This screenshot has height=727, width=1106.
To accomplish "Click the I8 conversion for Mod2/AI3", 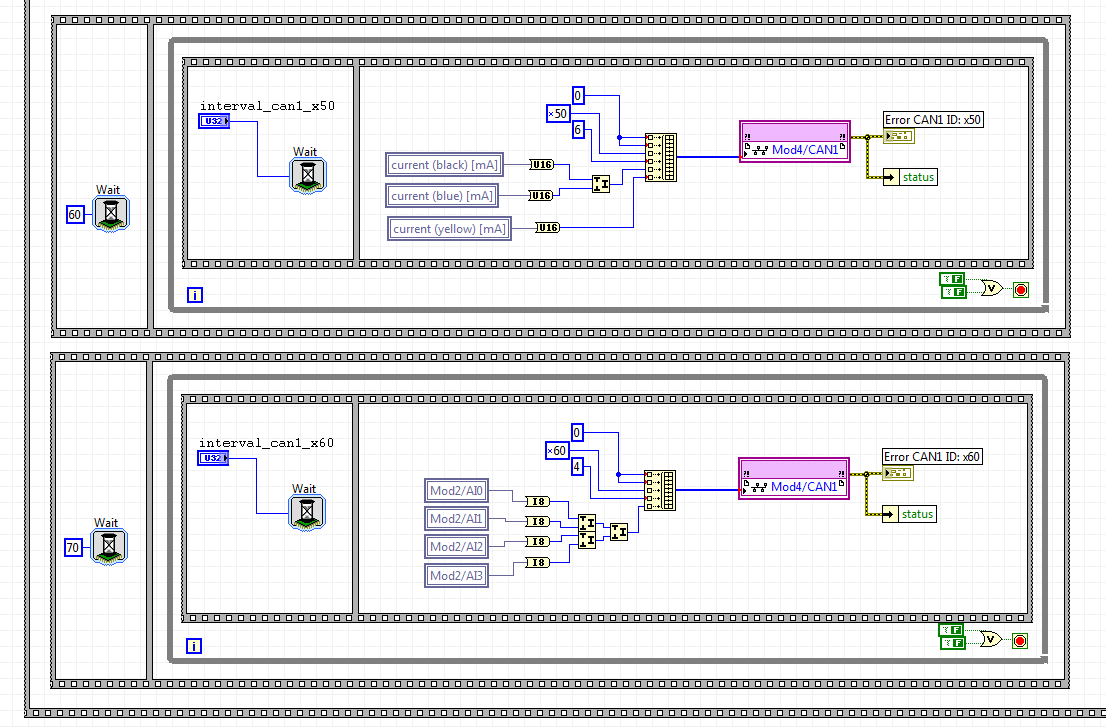I will 537,562.
